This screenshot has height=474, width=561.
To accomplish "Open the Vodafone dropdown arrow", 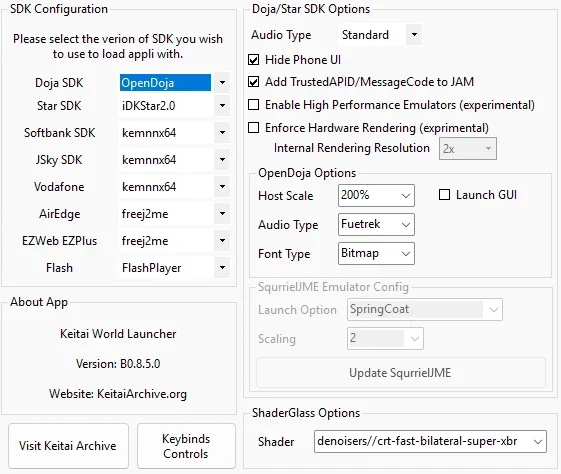I will (x=222, y=187).
